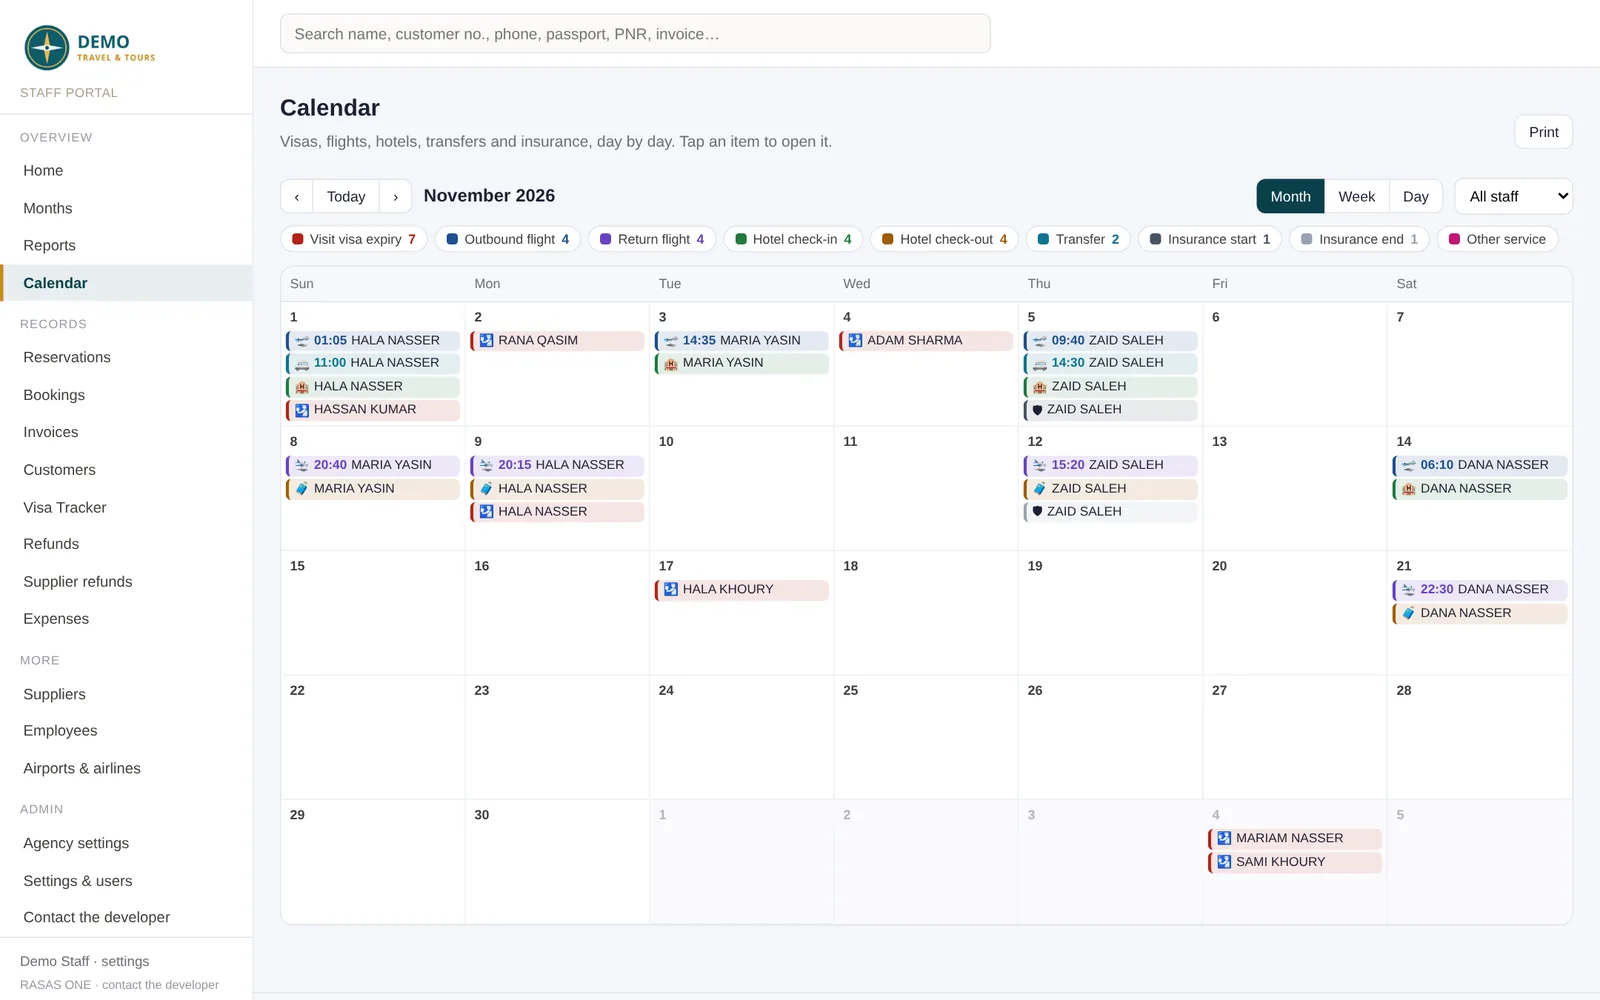Click the Print button

click(x=1543, y=132)
